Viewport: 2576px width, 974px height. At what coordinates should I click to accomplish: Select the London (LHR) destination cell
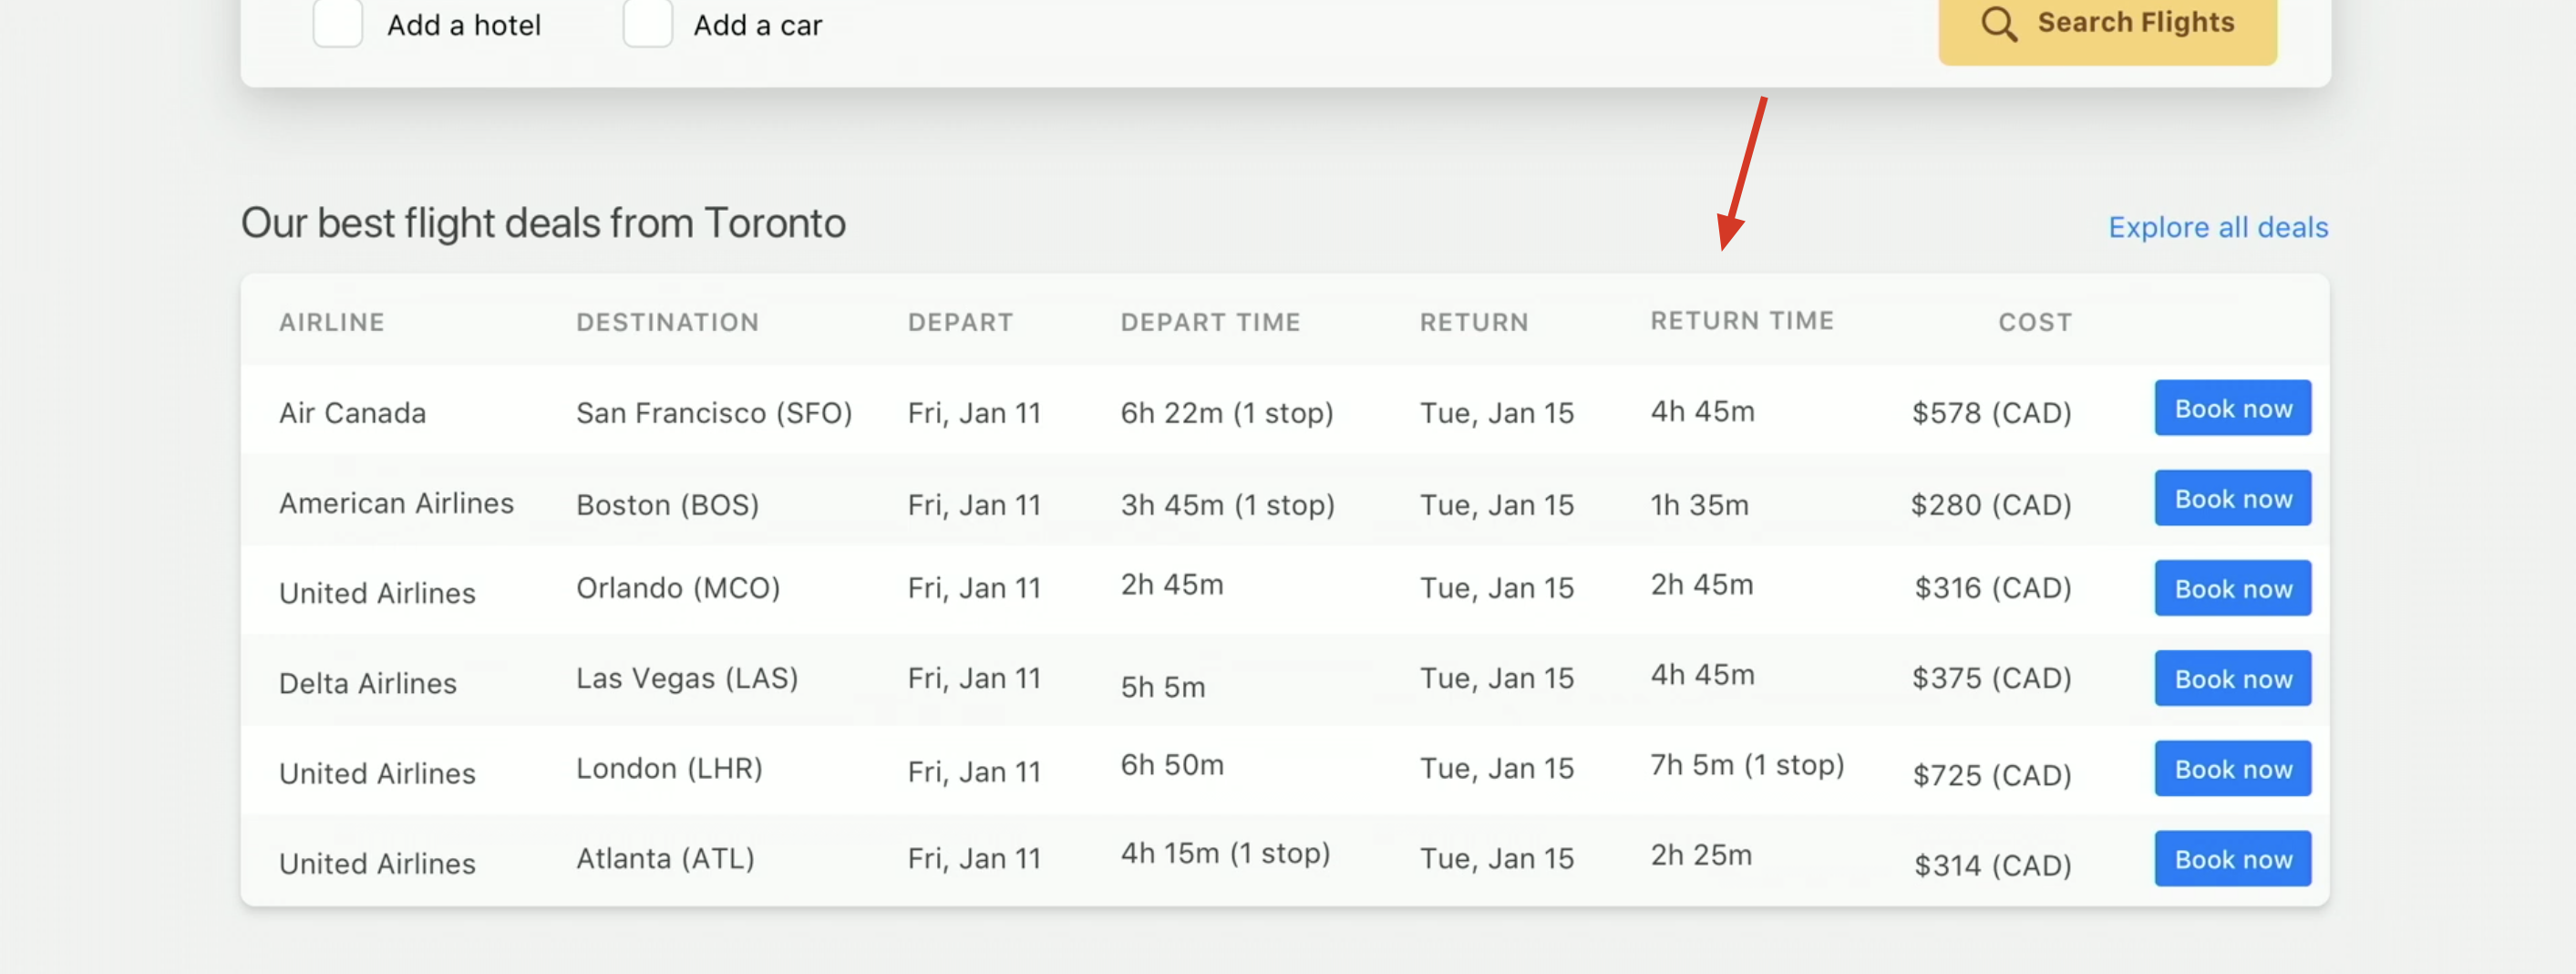[x=669, y=768]
